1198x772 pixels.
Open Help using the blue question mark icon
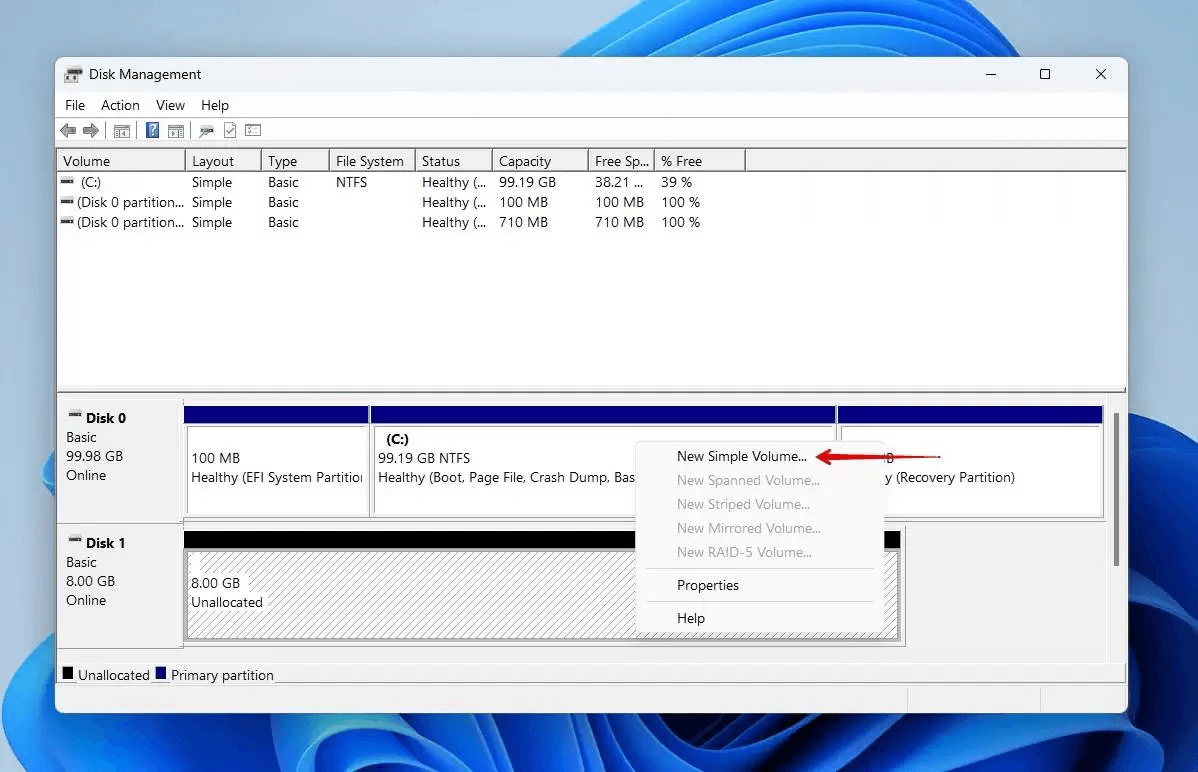pos(151,130)
